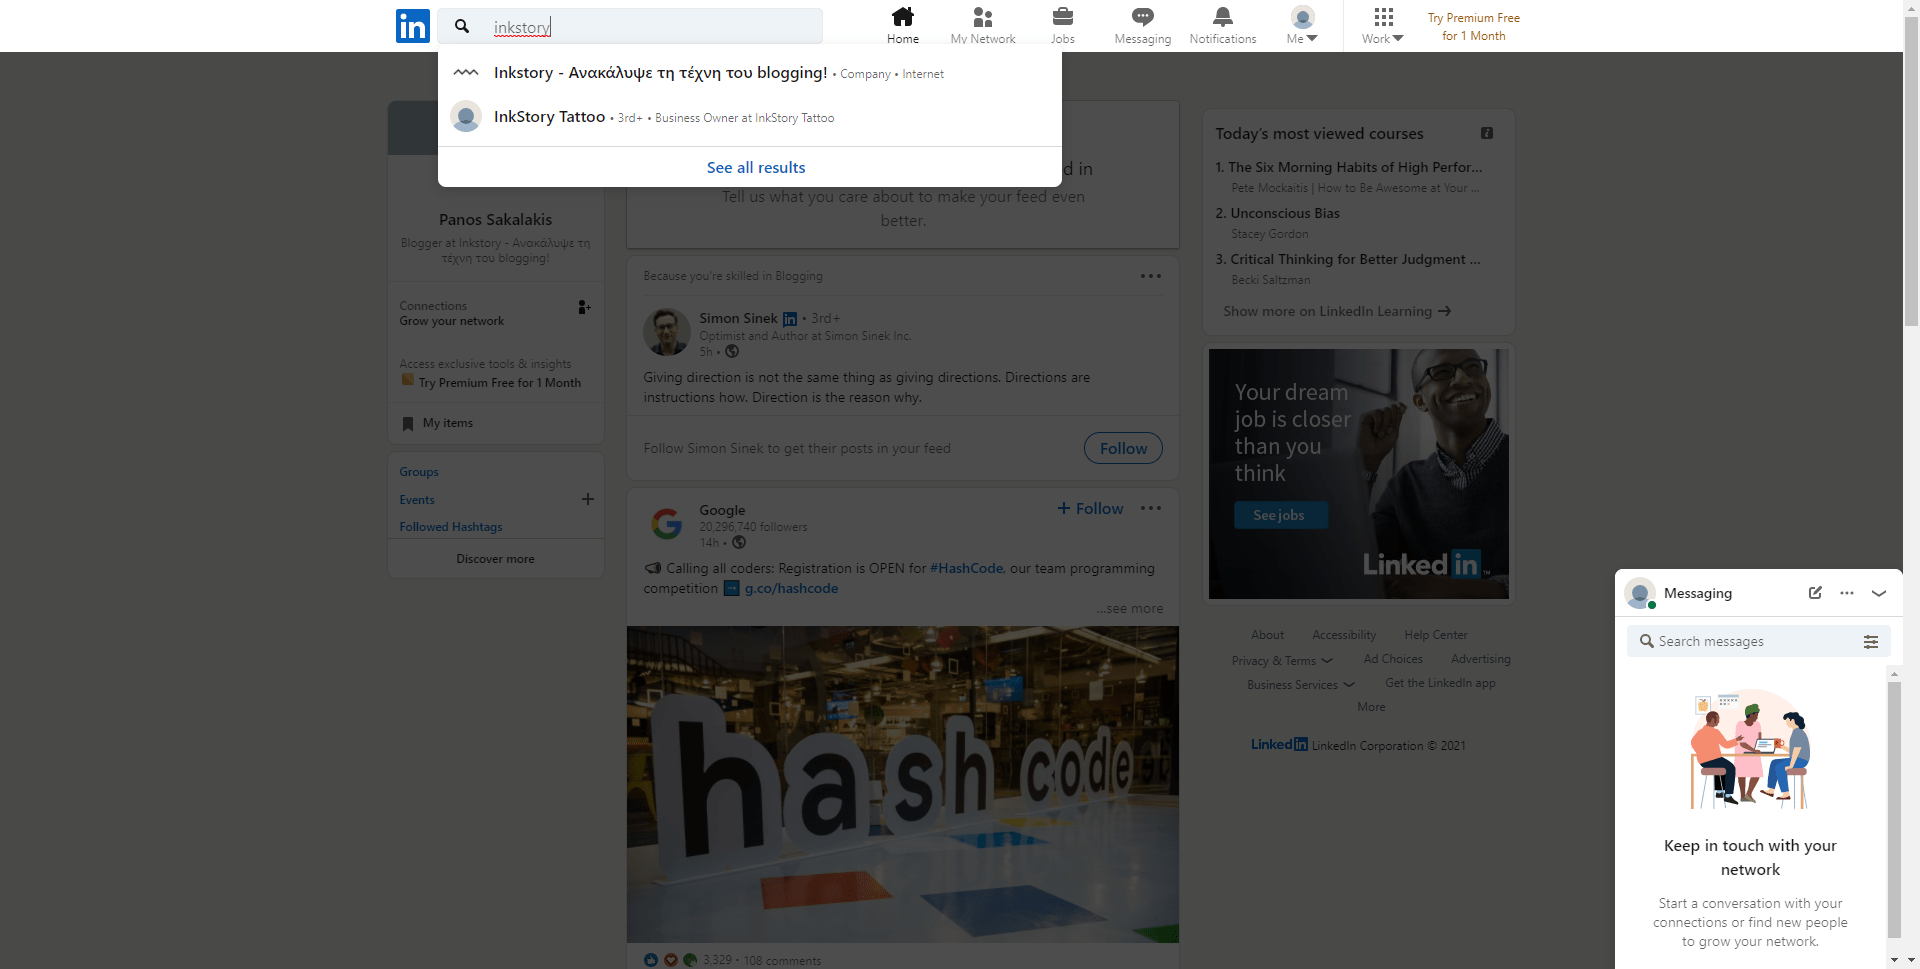Click the See jobs button in the ad

click(1280, 514)
